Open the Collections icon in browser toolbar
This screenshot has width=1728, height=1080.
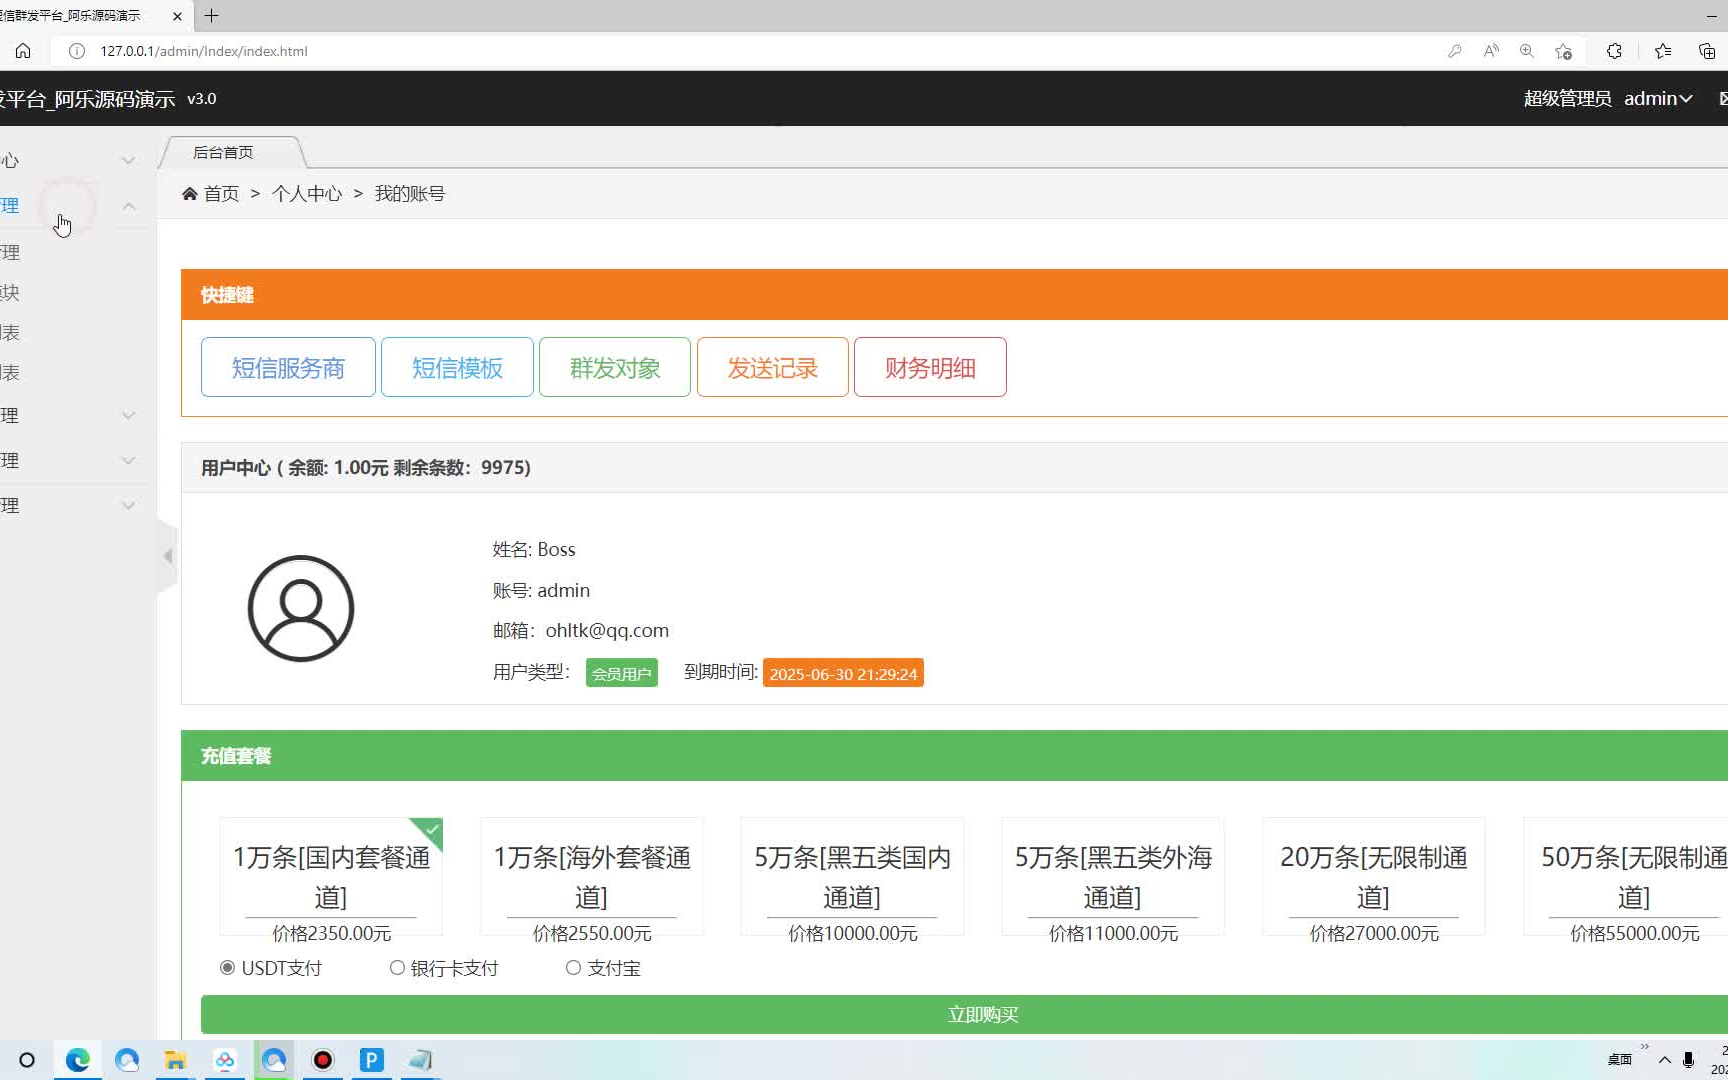[1707, 51]
